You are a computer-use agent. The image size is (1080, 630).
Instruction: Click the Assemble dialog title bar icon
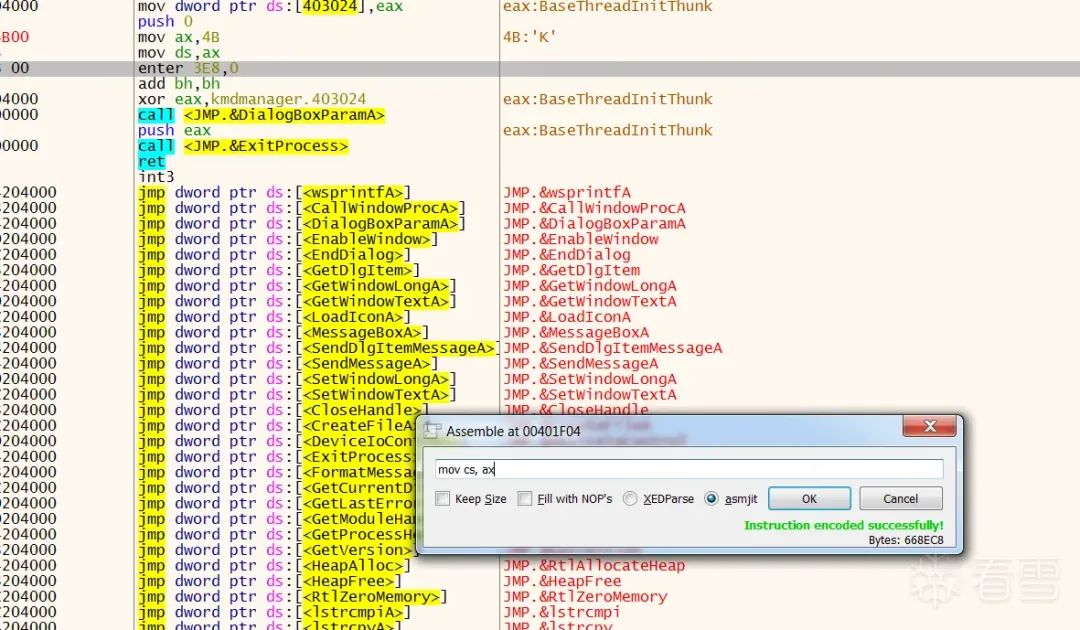pos(432,431)
